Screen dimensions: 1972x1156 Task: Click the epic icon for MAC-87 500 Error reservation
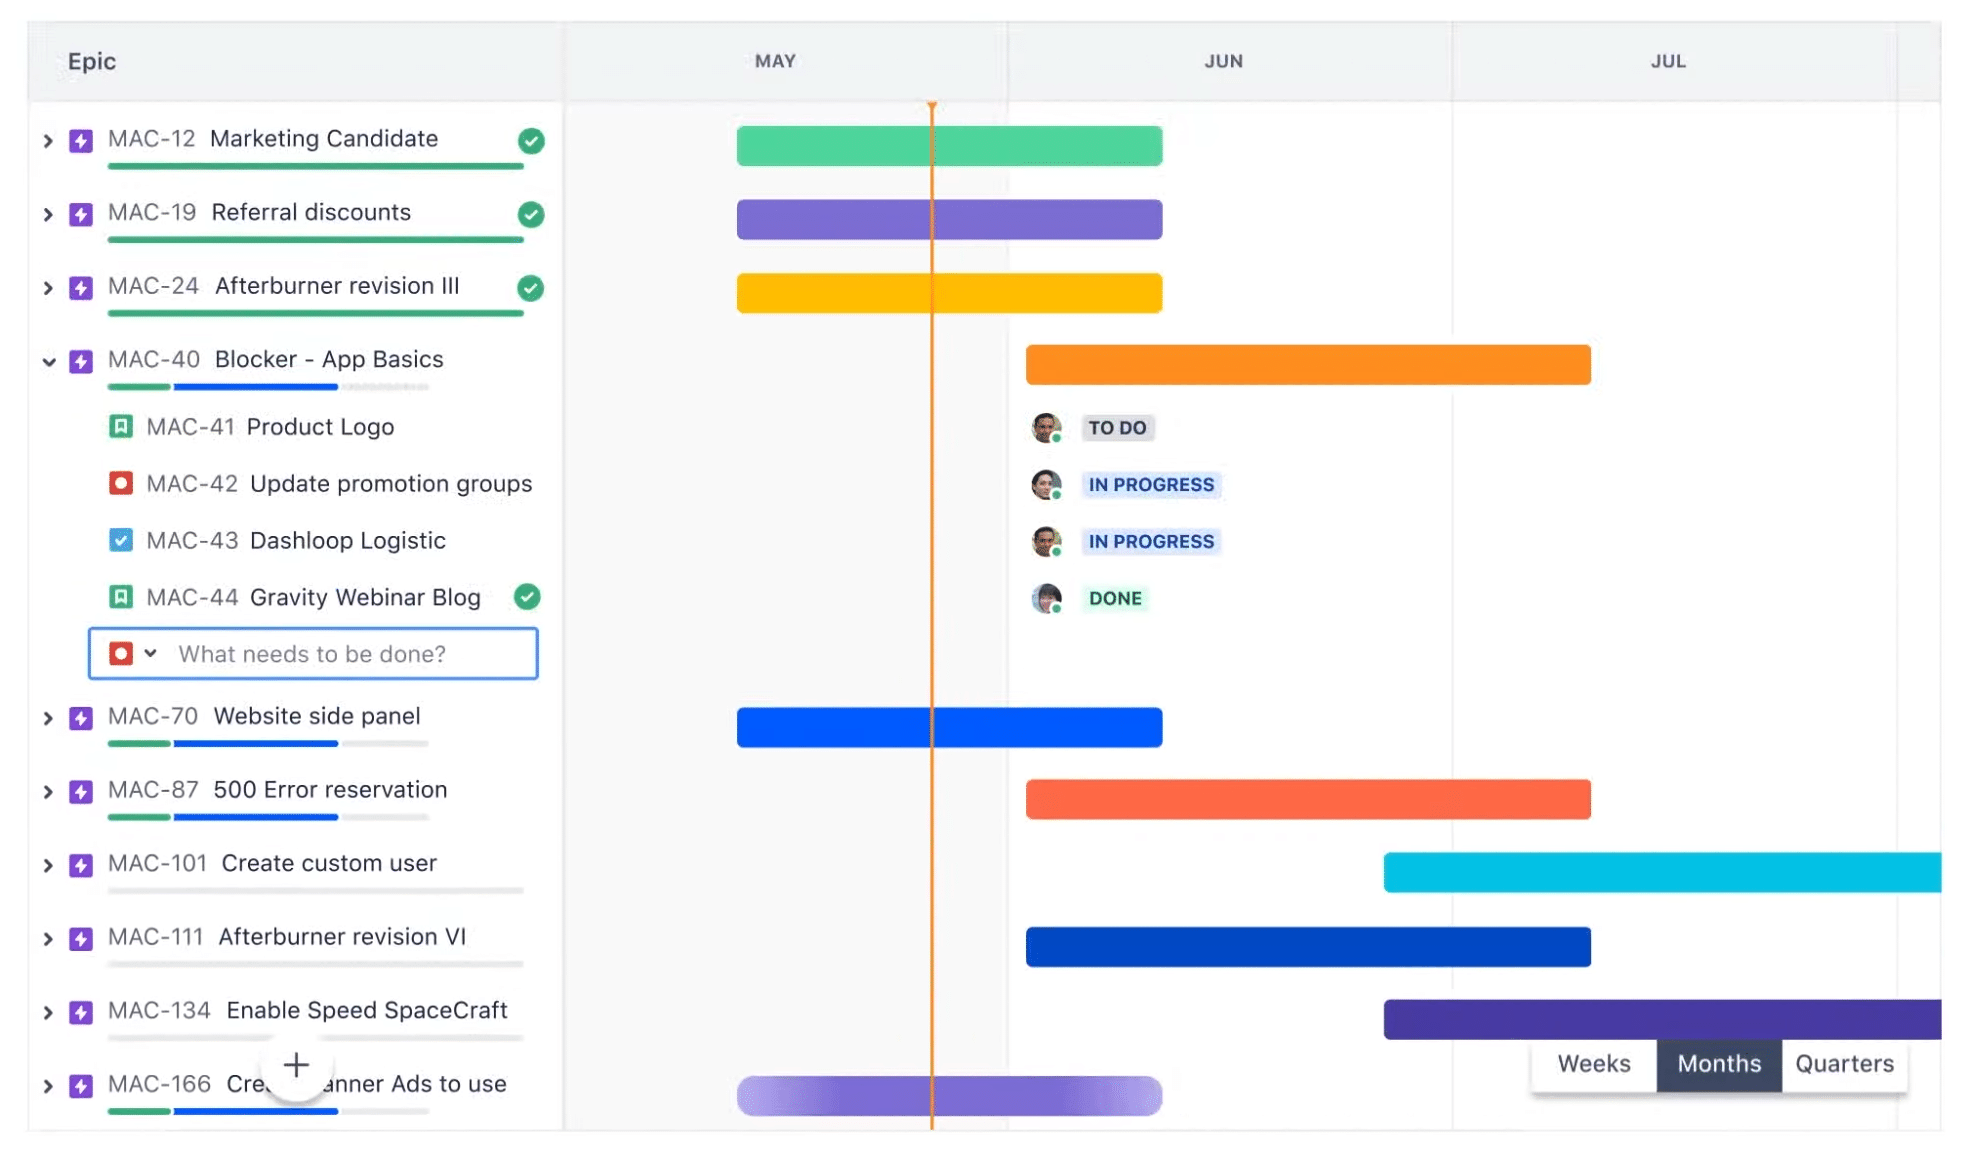[81, 792]
